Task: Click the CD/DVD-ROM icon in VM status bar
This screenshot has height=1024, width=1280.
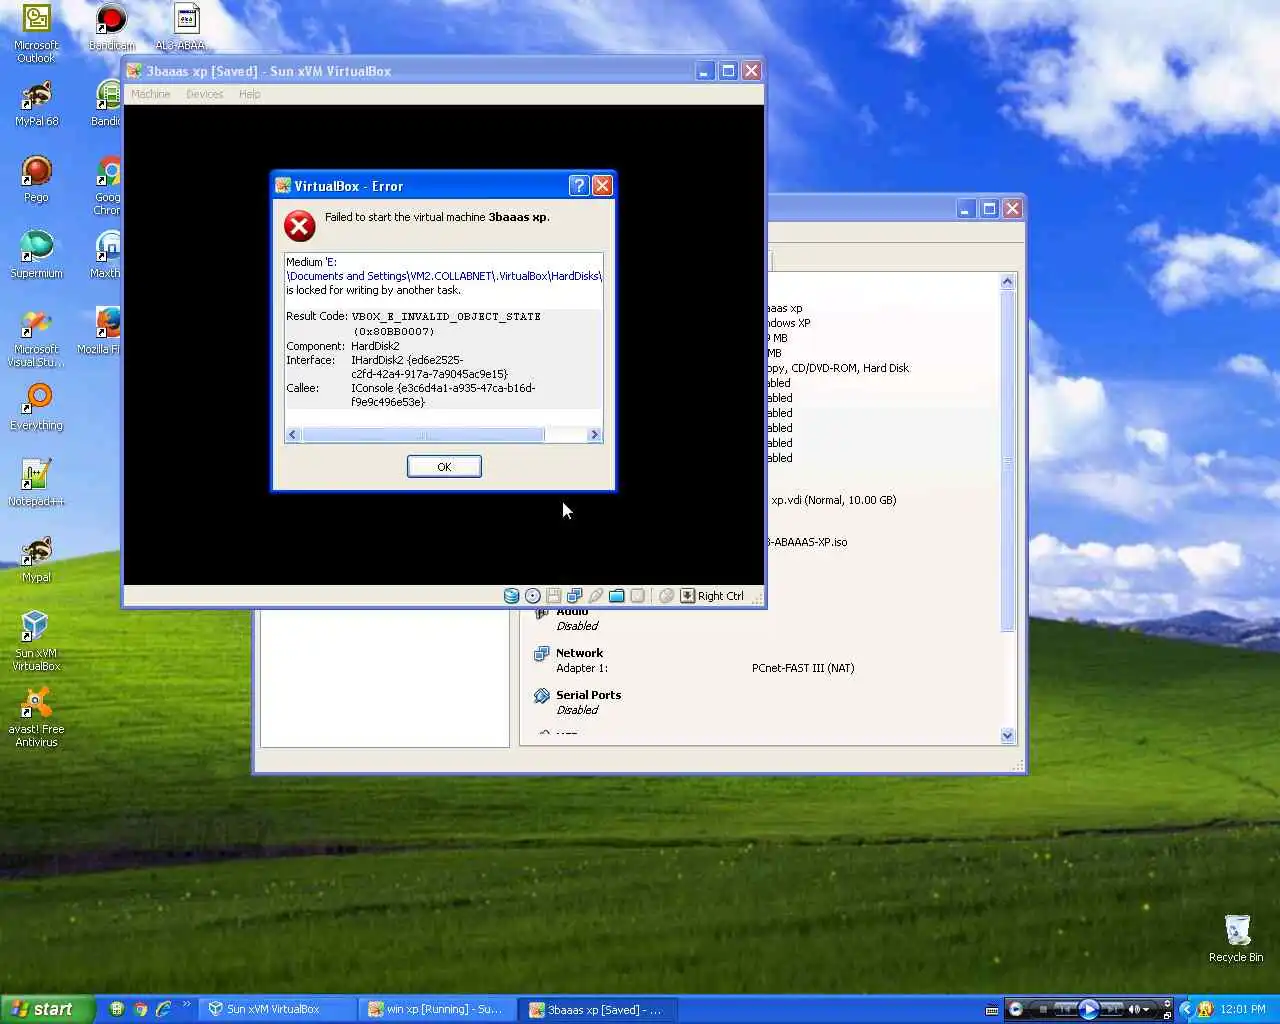Action: point(533,596)
